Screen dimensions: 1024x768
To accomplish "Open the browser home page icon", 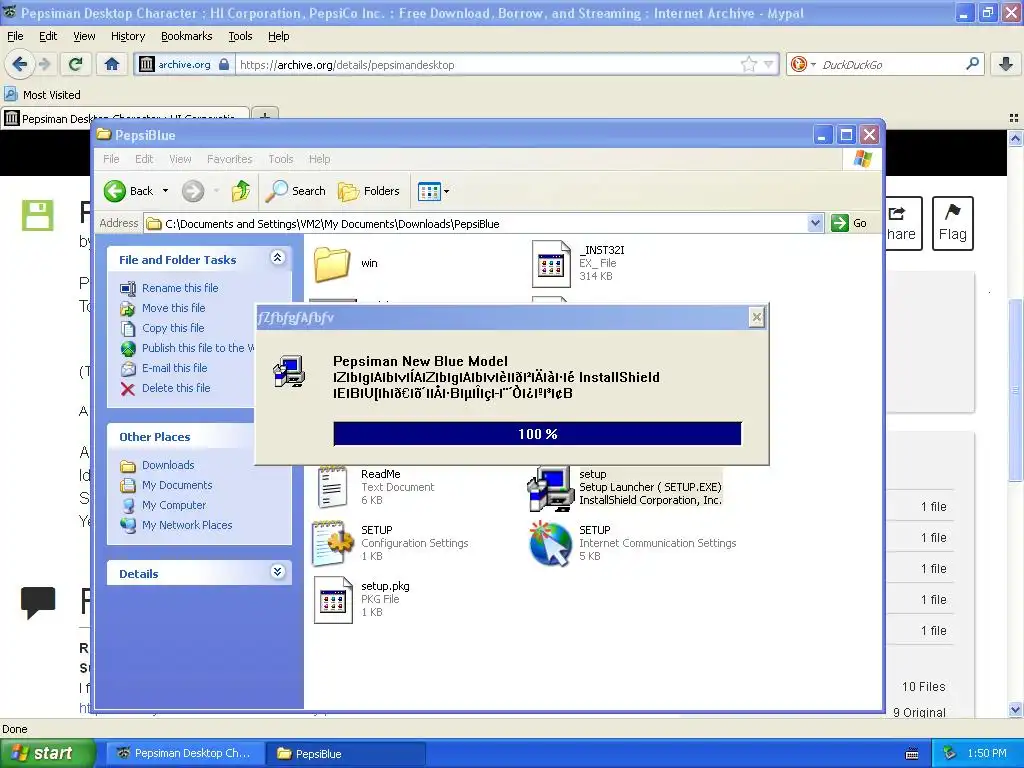I will [112, 64].
